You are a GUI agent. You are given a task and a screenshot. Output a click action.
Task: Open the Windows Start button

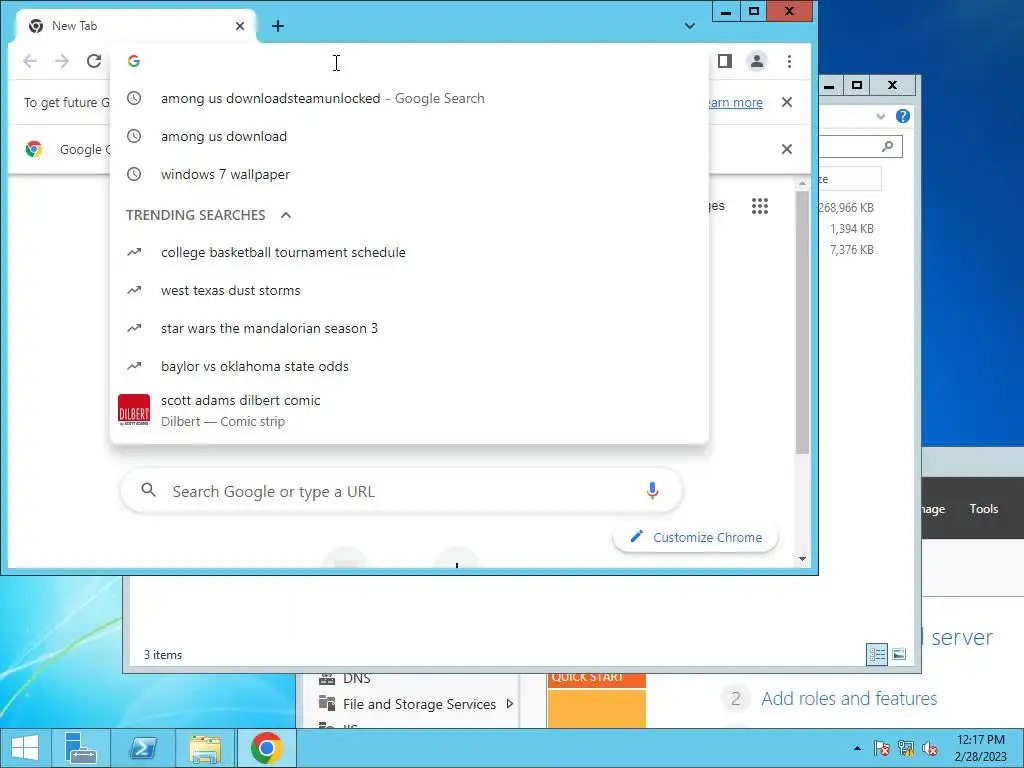click(x=25, y=748)
